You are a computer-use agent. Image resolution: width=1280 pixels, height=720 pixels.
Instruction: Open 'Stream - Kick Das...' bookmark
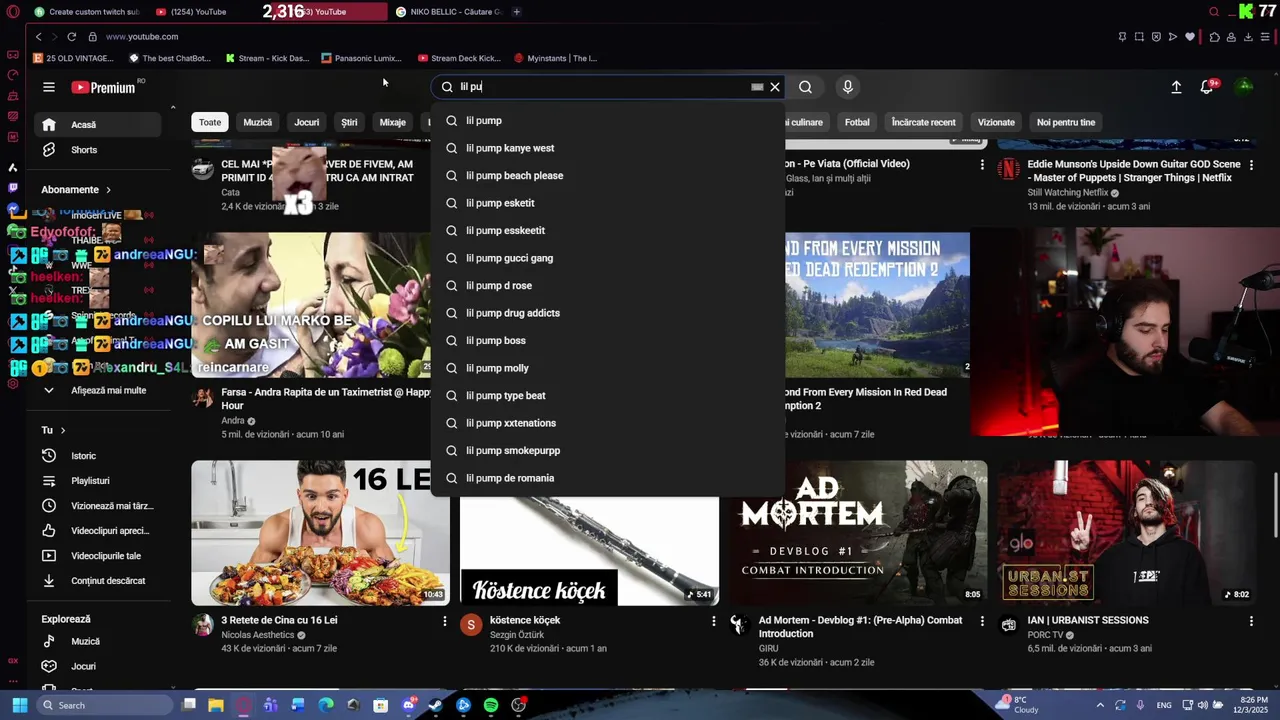(267, 58)
